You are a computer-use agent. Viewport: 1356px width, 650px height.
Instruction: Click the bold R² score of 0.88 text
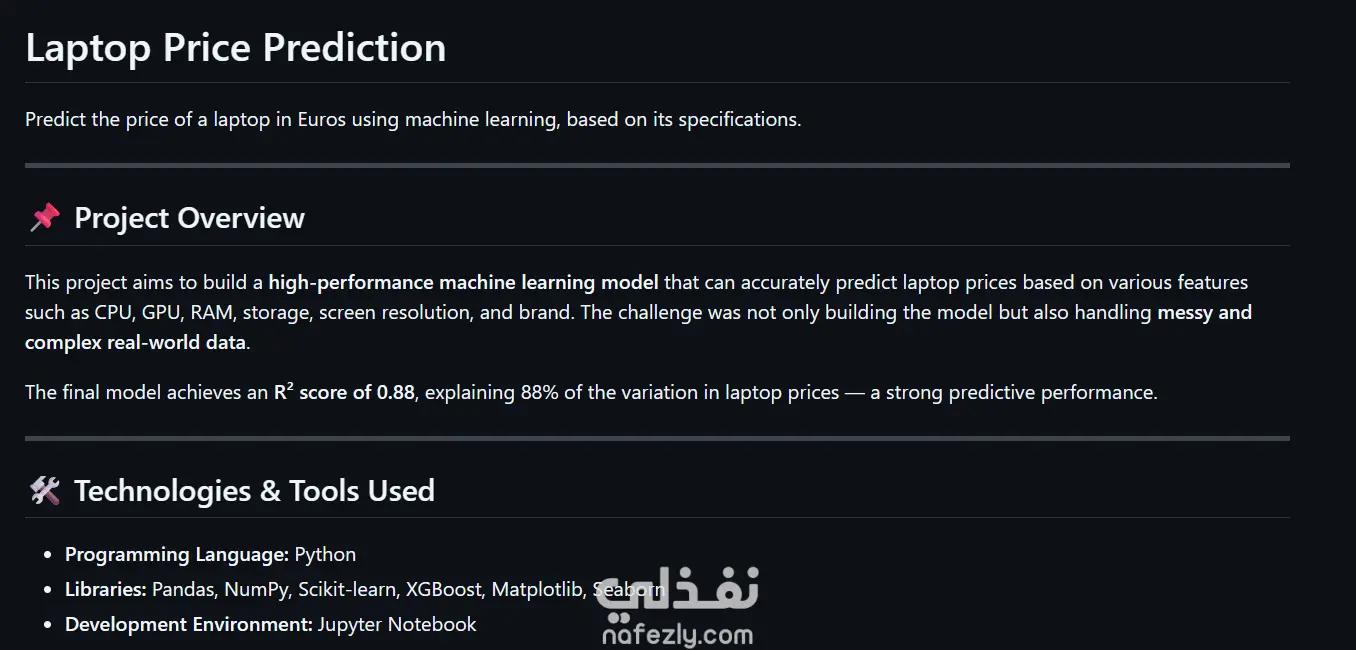click(x=344, y=392)
